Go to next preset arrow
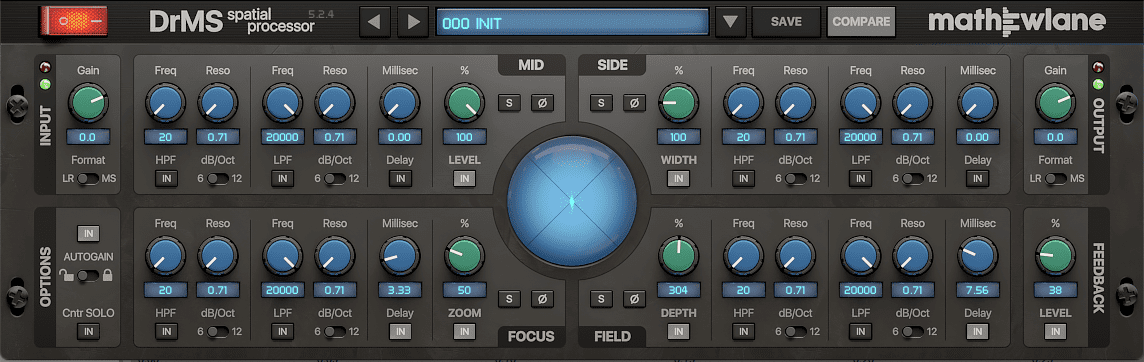Image resolution: width=1144 pixels, height=362 pixels. [414, 22]
